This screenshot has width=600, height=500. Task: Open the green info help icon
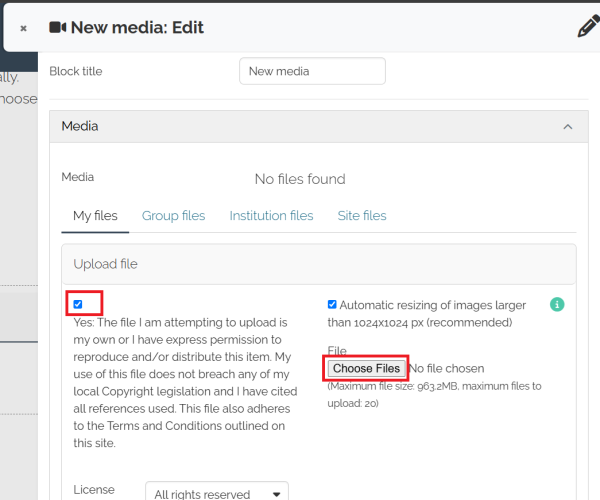pos(557,305)
